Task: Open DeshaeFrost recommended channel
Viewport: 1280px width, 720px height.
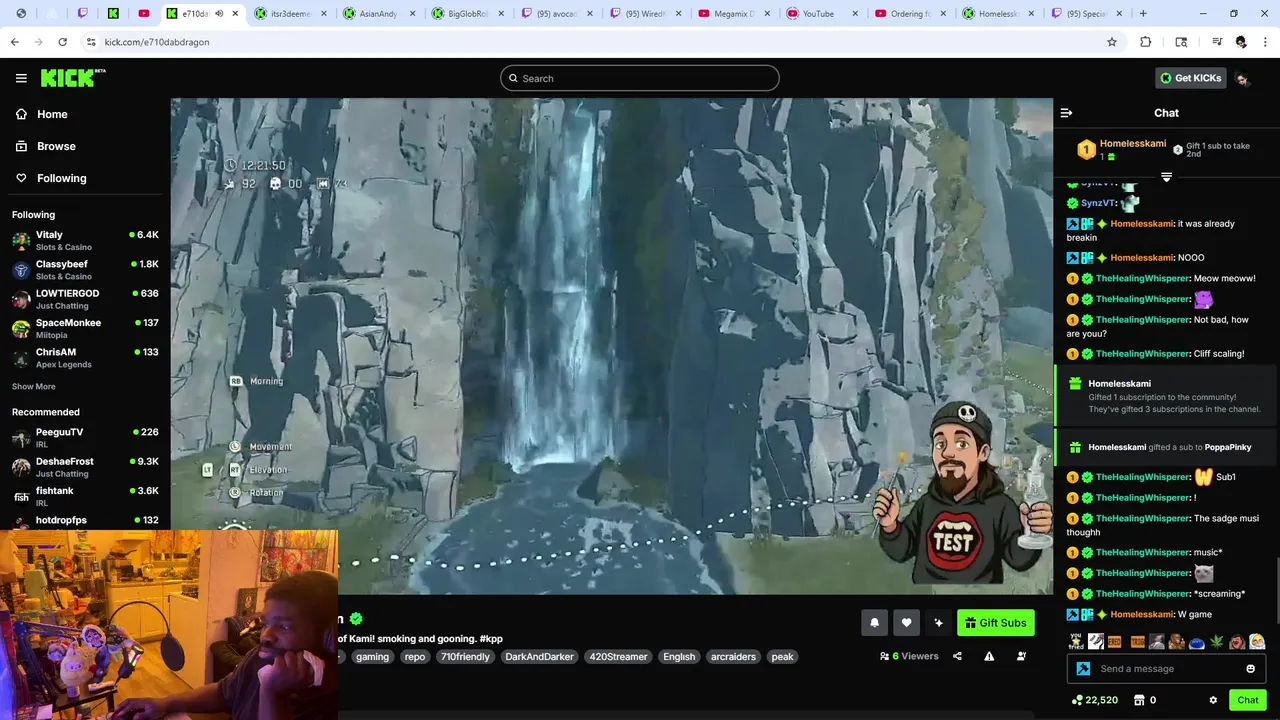Action: (85, 467)
